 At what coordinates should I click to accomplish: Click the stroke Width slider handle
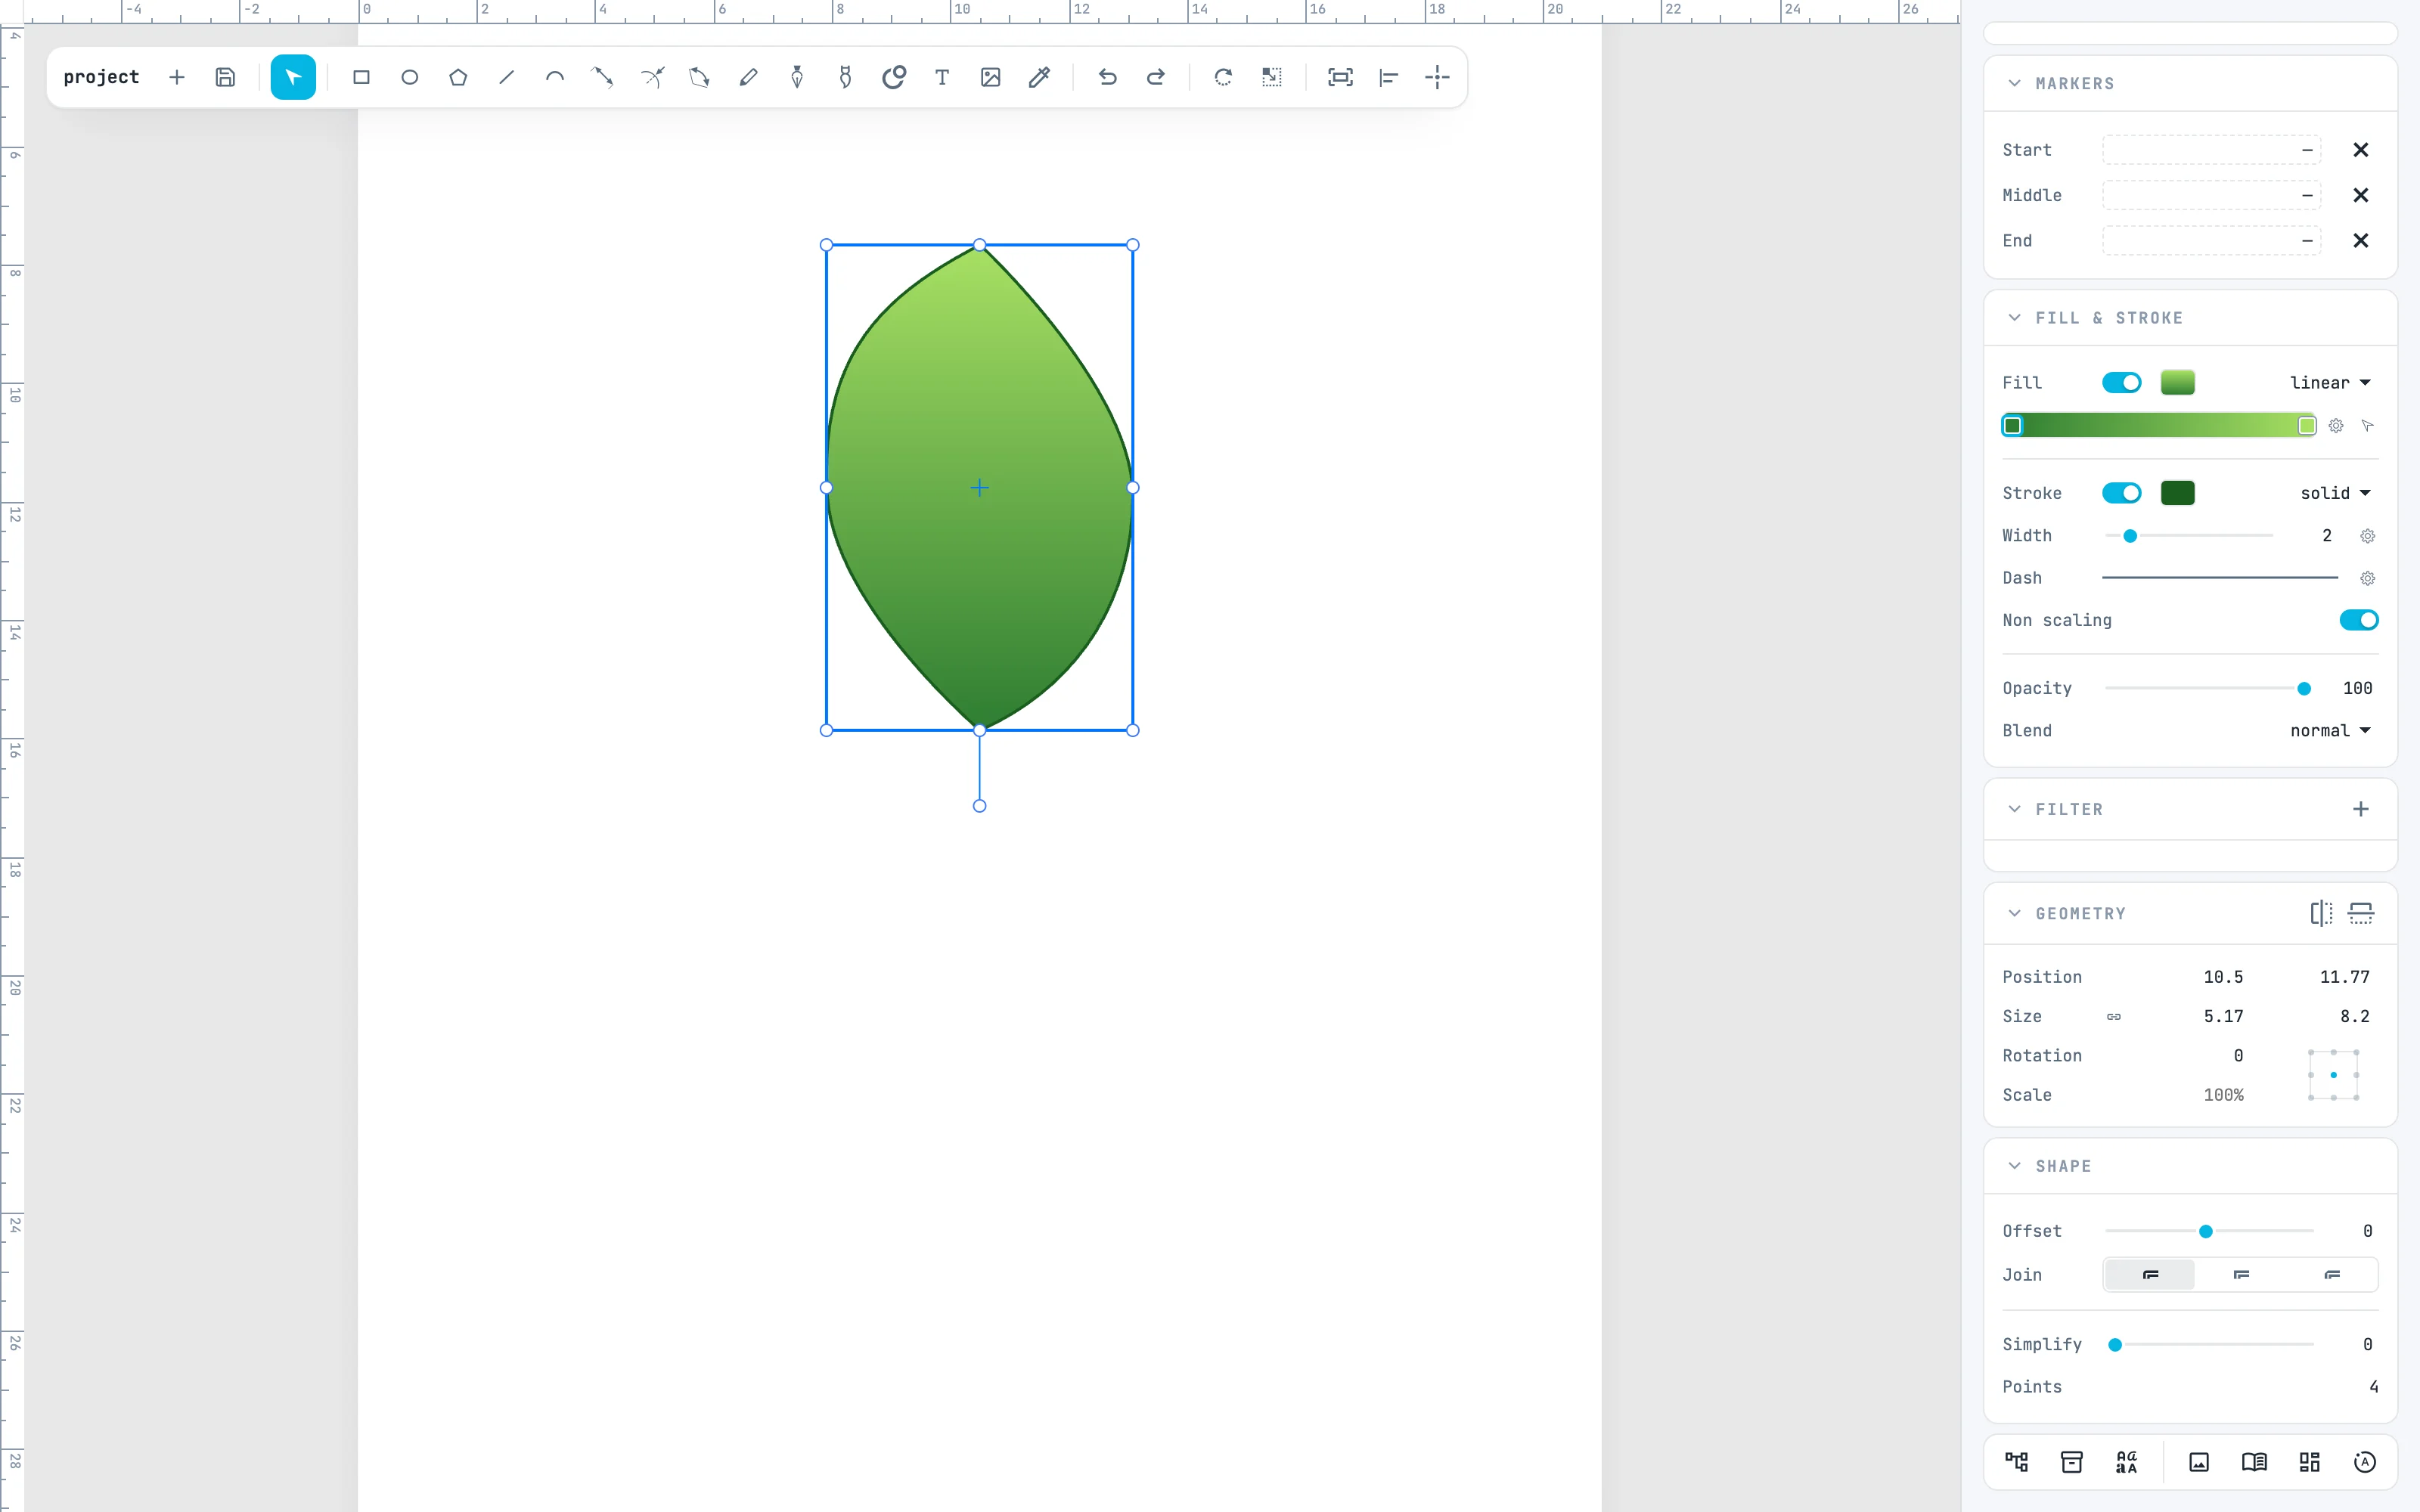pos(2130,536)
